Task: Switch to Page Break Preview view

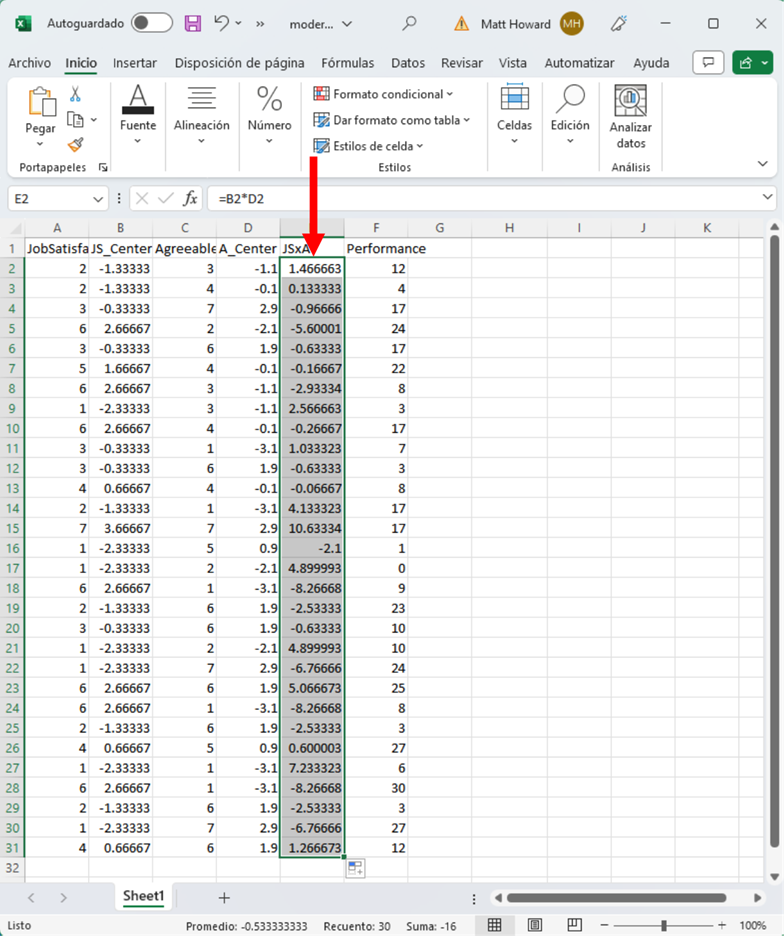Action: [x=574, y=925]
